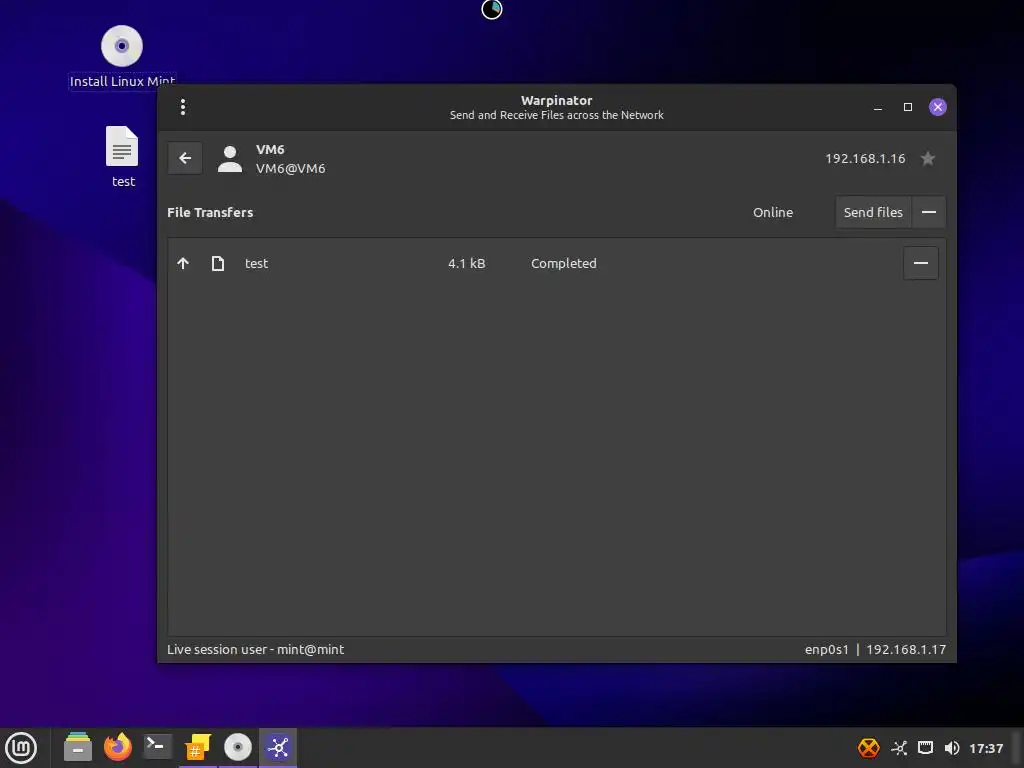Click the Warpinator taskbar button

[278, 747]
